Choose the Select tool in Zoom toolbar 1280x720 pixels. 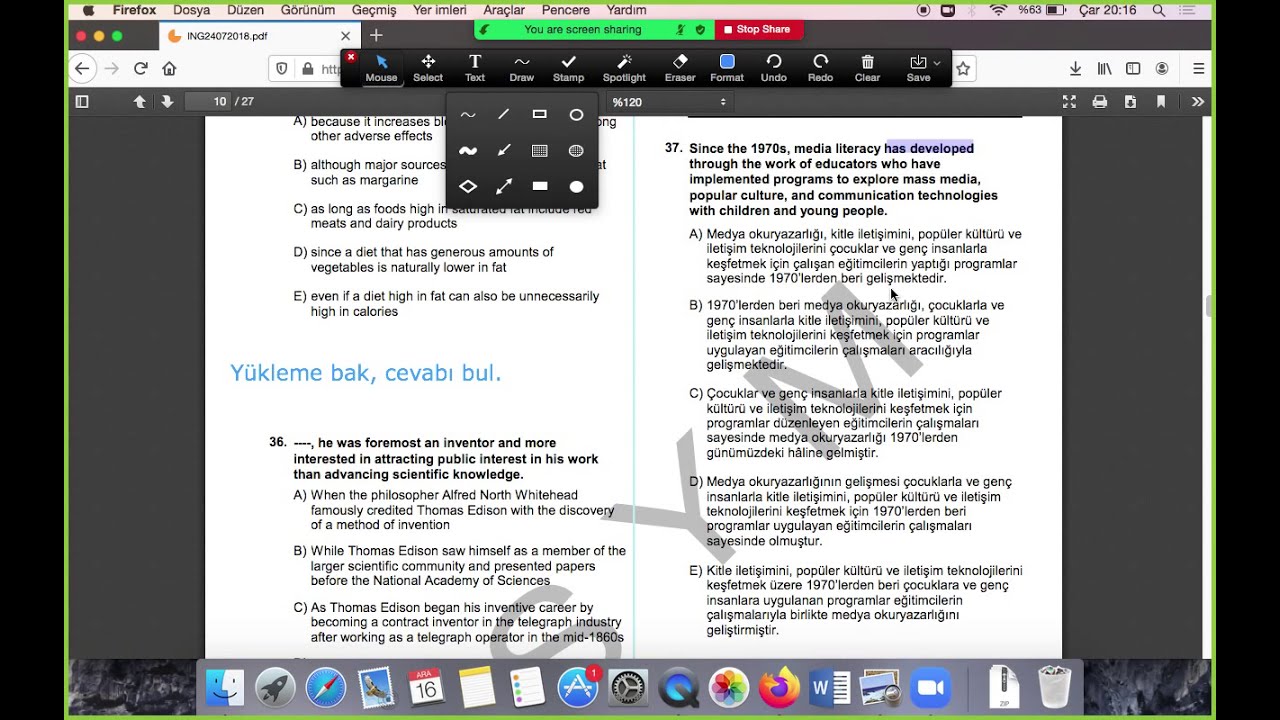(428, 68)
